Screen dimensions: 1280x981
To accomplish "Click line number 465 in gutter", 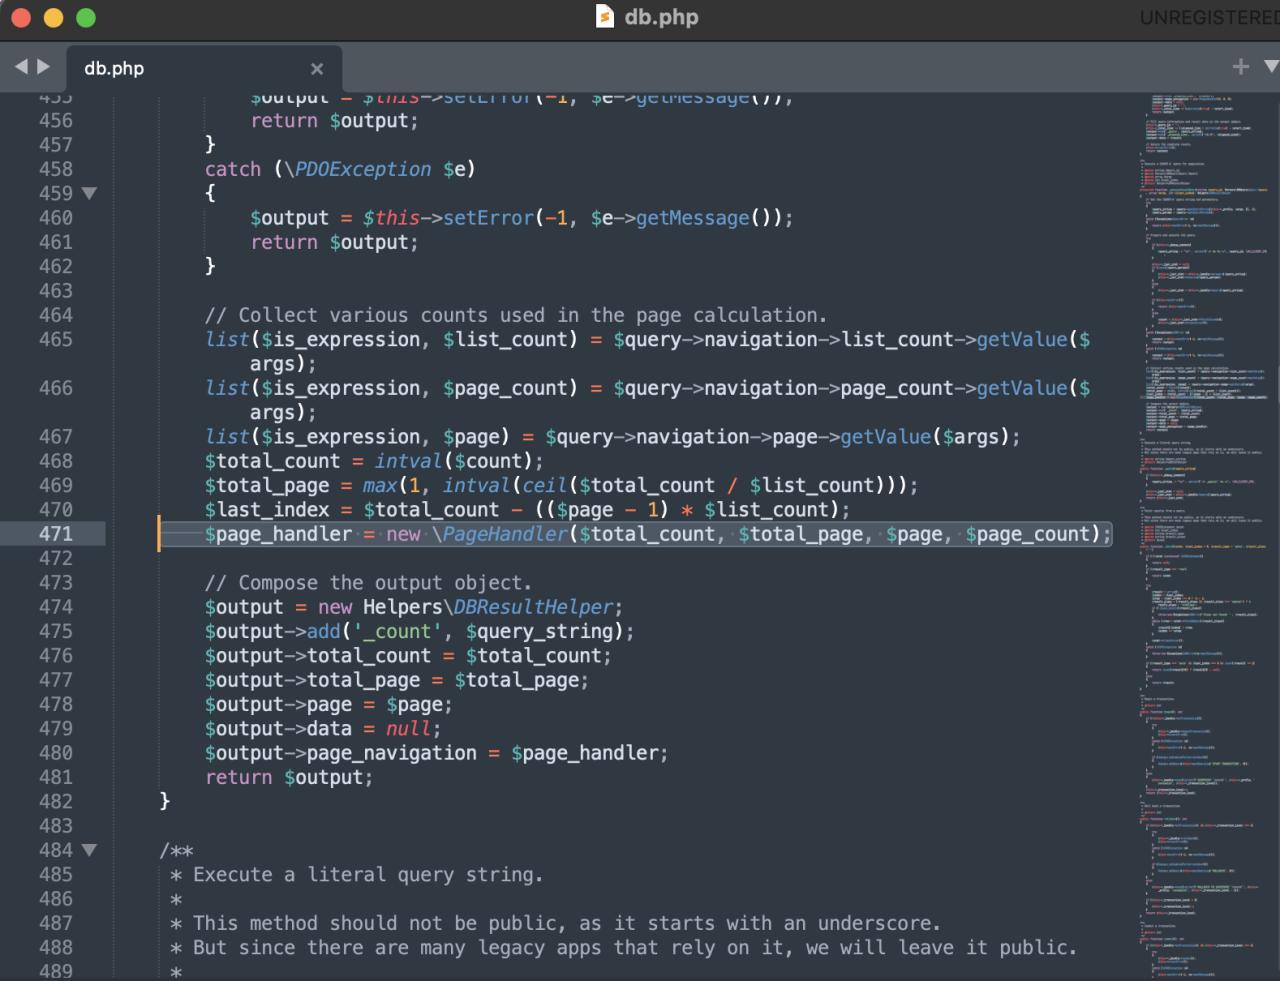I will 56,339.
